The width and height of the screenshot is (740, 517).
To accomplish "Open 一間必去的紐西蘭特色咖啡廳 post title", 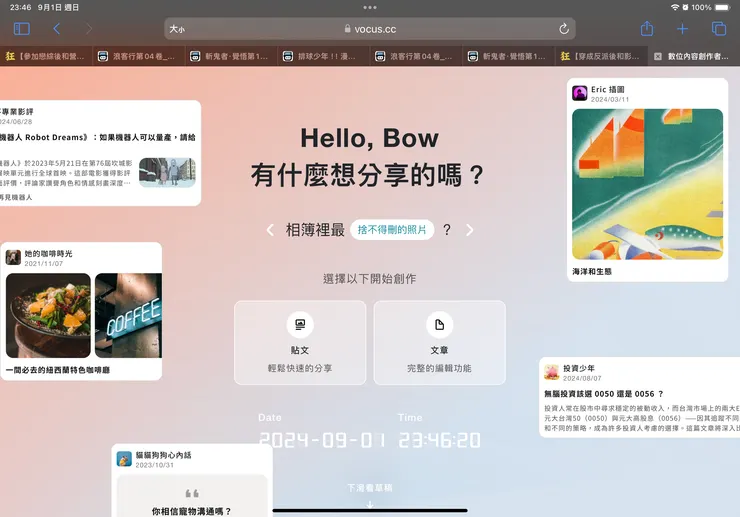I will point(58,370).
